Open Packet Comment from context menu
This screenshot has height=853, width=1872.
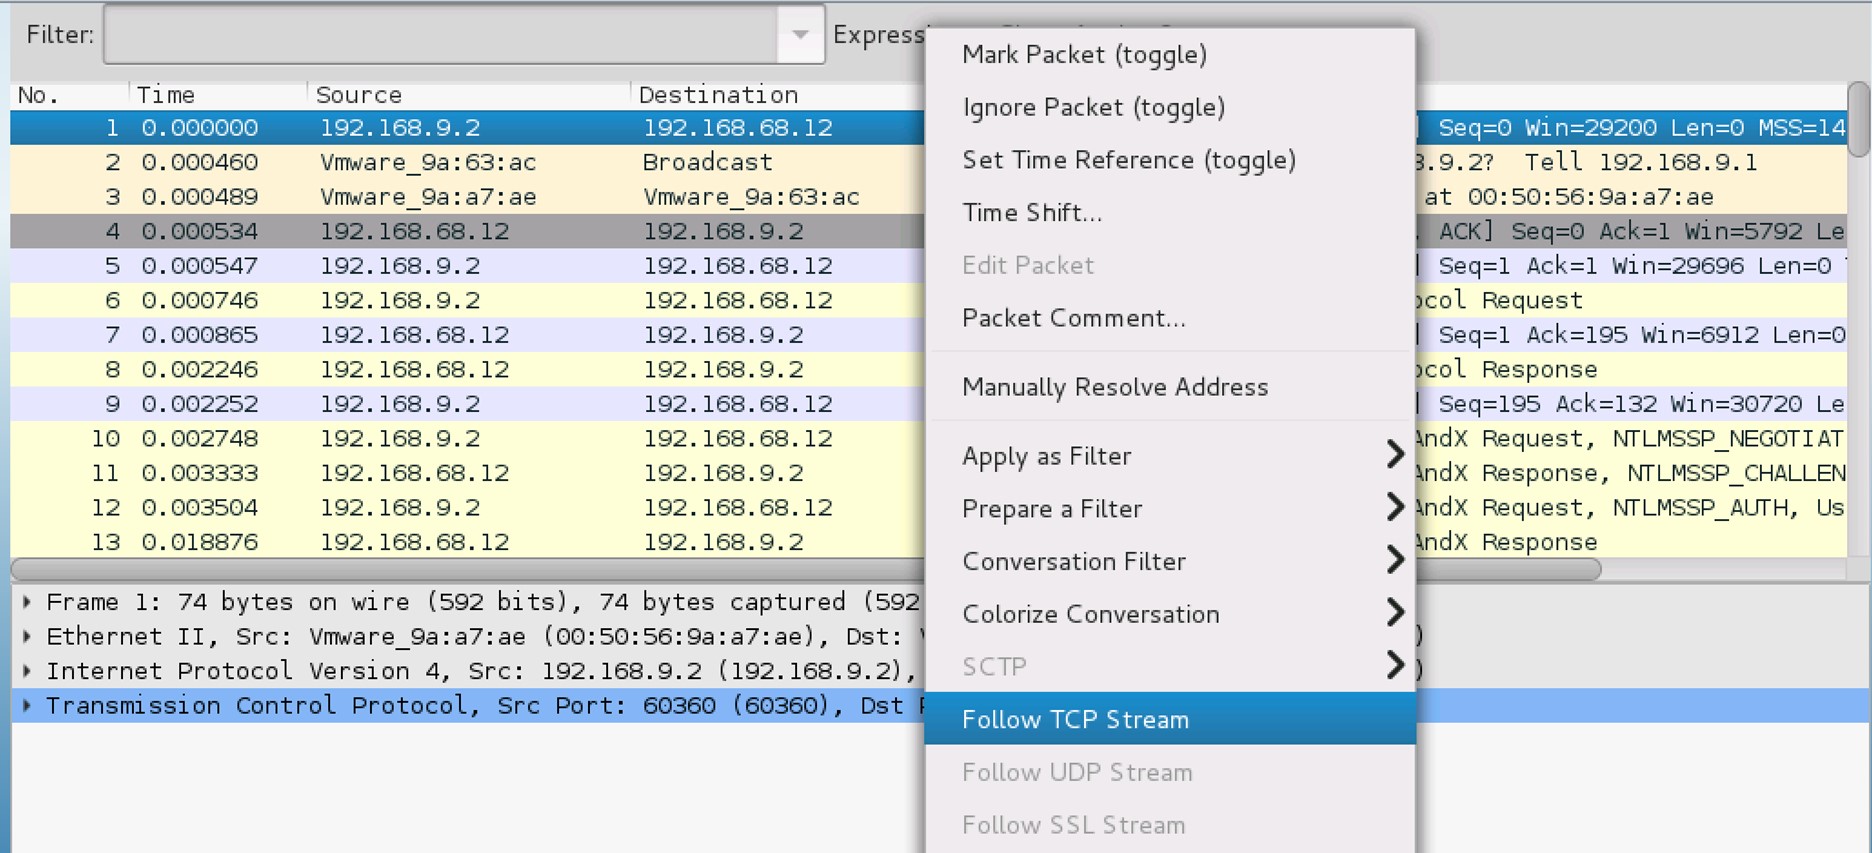(1073, 318)
